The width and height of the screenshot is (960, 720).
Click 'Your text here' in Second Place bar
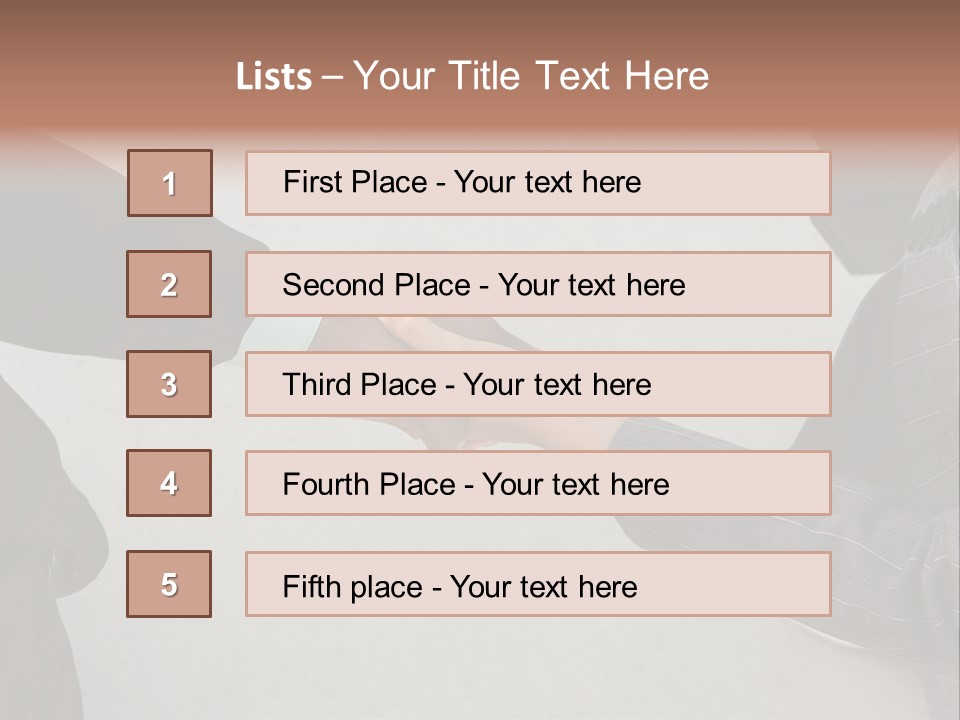591,285
